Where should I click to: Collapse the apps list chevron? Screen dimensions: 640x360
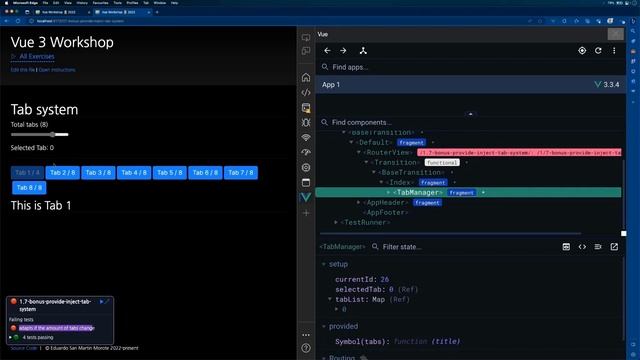tap(470, 114)
